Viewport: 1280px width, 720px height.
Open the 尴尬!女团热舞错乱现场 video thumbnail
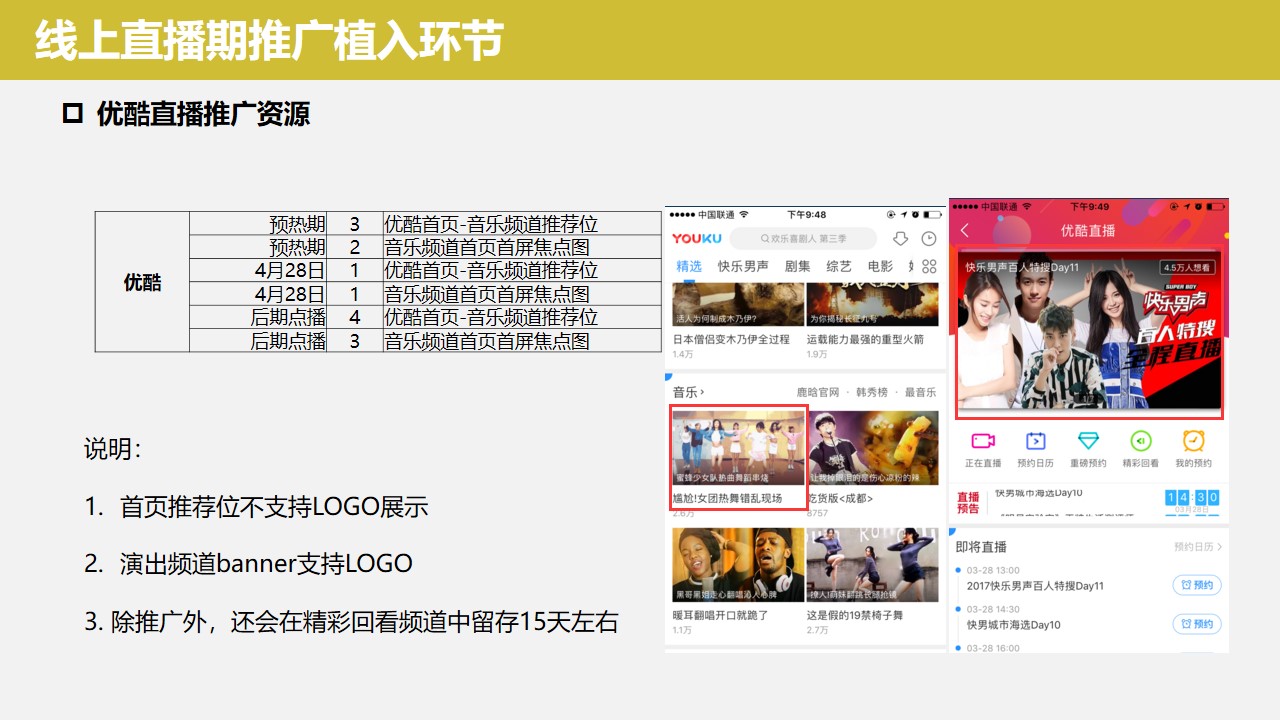(739, 447)
